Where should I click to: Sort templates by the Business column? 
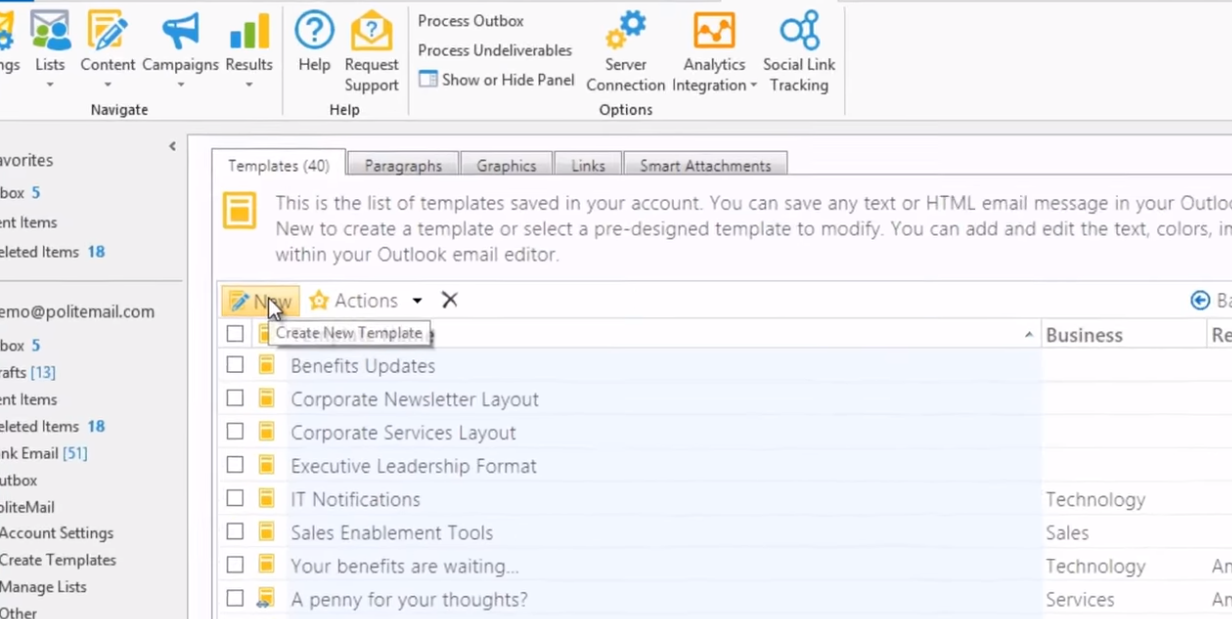[1084, 334]
